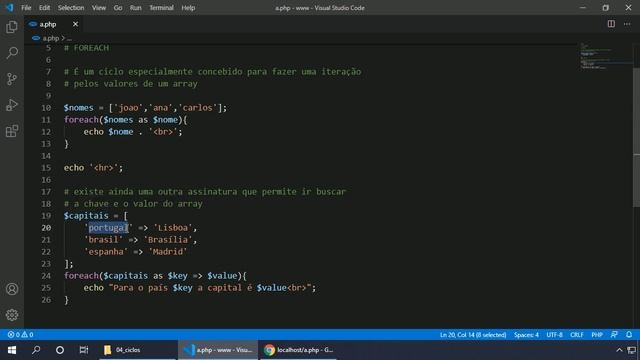
Task: Open the Extensions view
Action: pyautogui.click(x=12, y=131)
